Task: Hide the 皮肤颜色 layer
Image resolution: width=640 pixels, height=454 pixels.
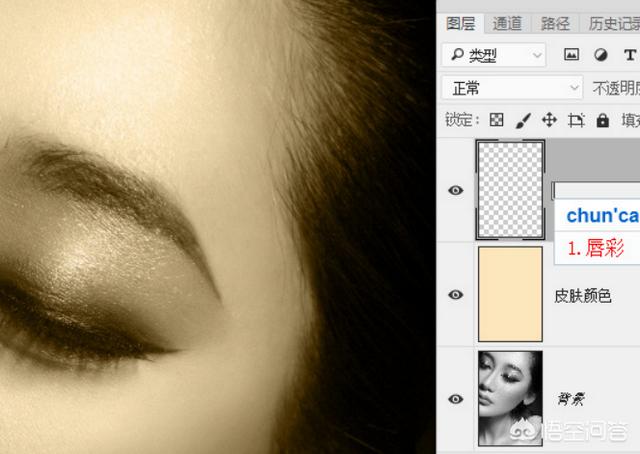Action: pyautogui.click(x=456, y=295)
